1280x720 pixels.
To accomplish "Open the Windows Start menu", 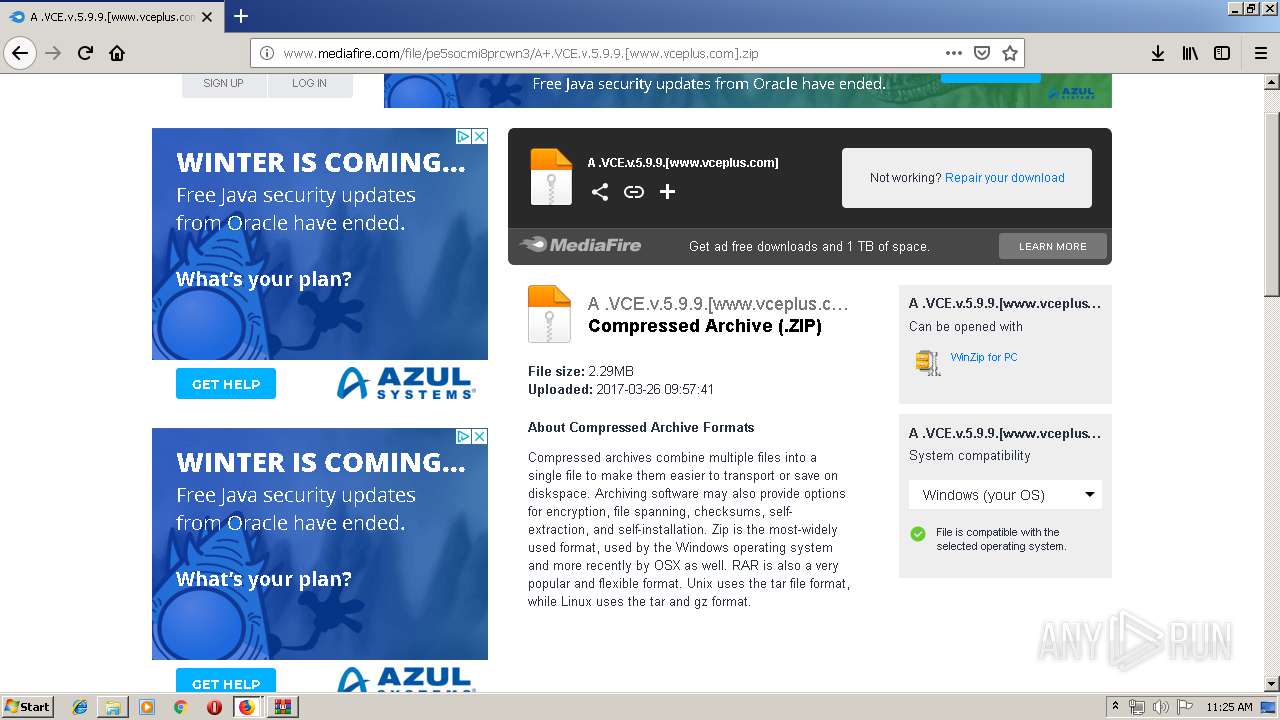I will [28, 706].
